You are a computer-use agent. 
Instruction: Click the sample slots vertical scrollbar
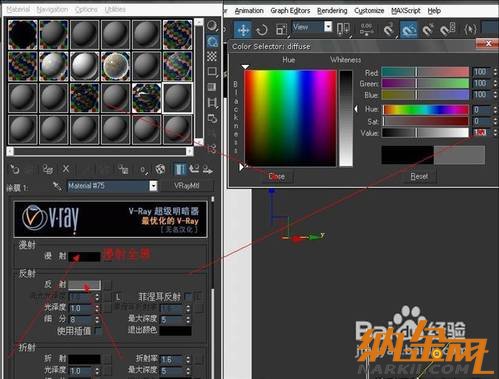point(199,82)
